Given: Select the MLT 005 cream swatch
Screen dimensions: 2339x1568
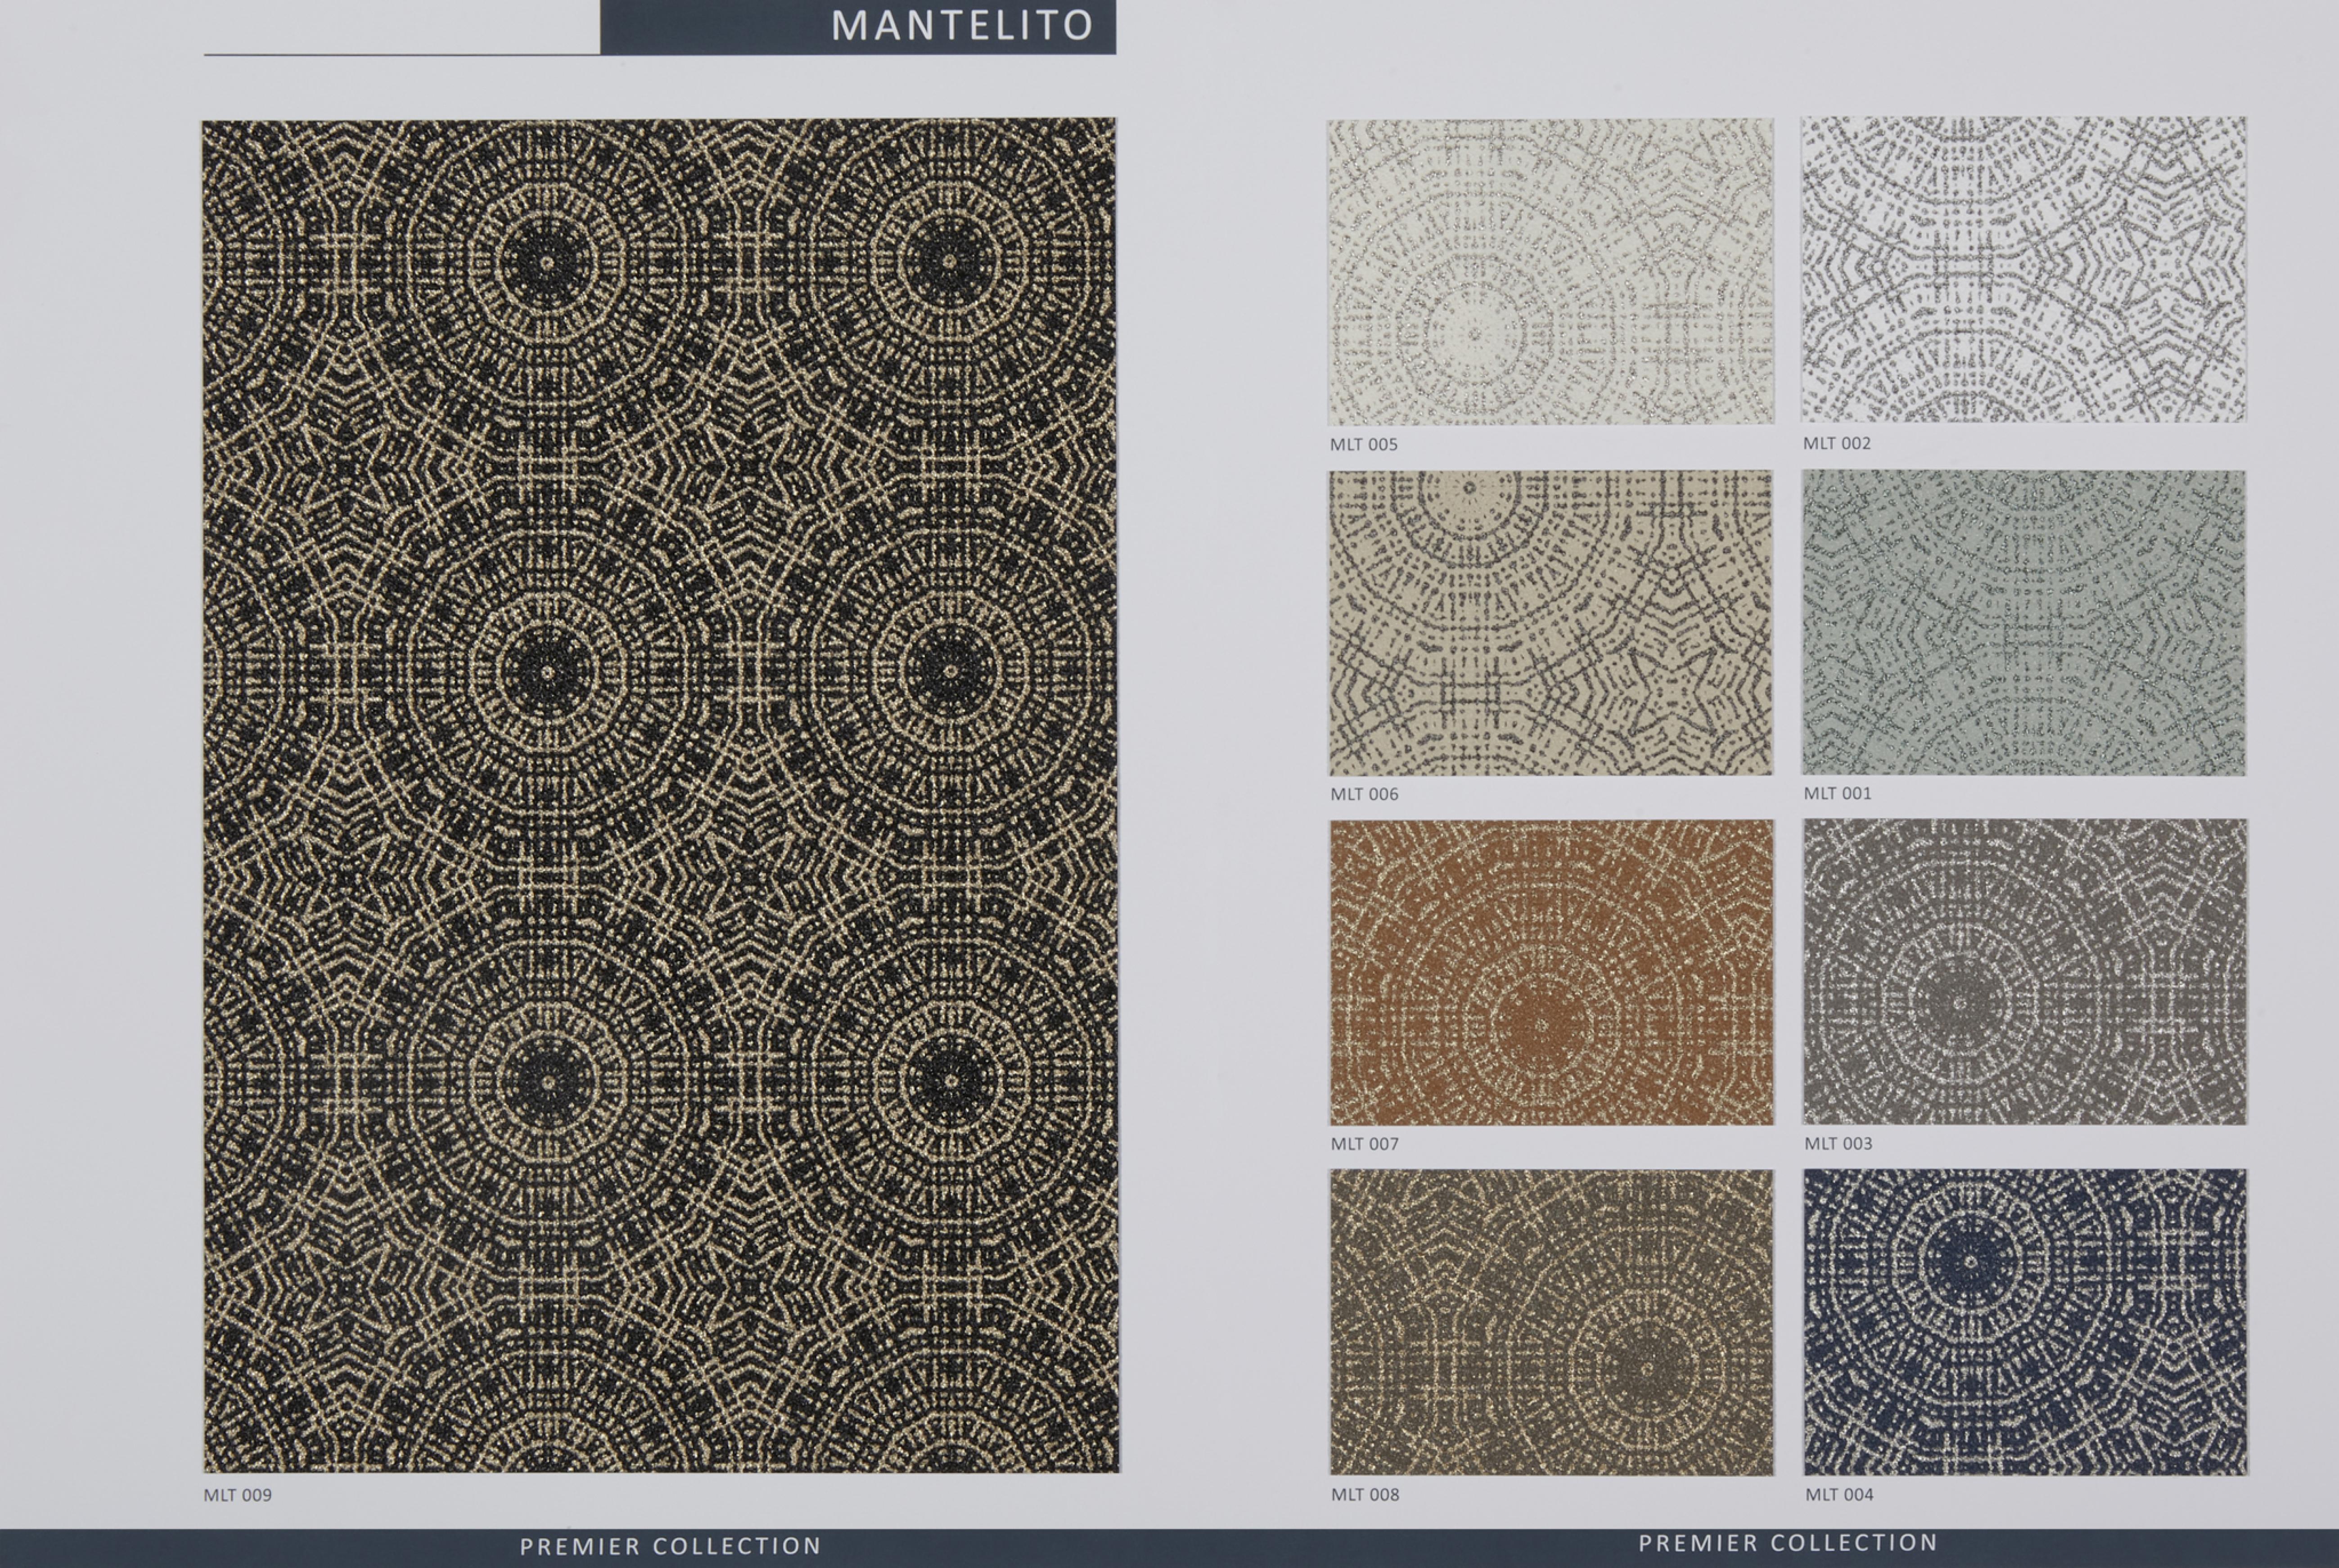Looking at the screenshot, I should (1550, 272).
